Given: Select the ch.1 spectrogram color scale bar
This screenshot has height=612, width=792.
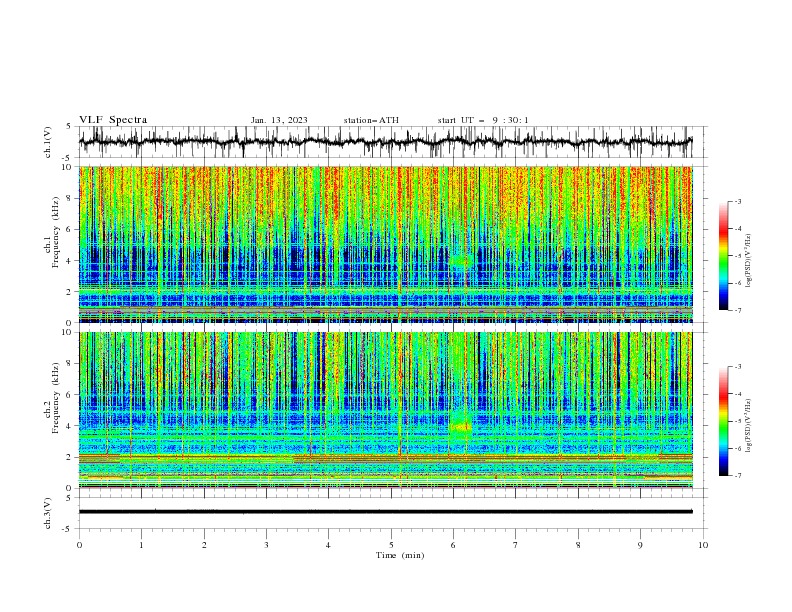Looking at the screenshot, I should click(723, 256).
